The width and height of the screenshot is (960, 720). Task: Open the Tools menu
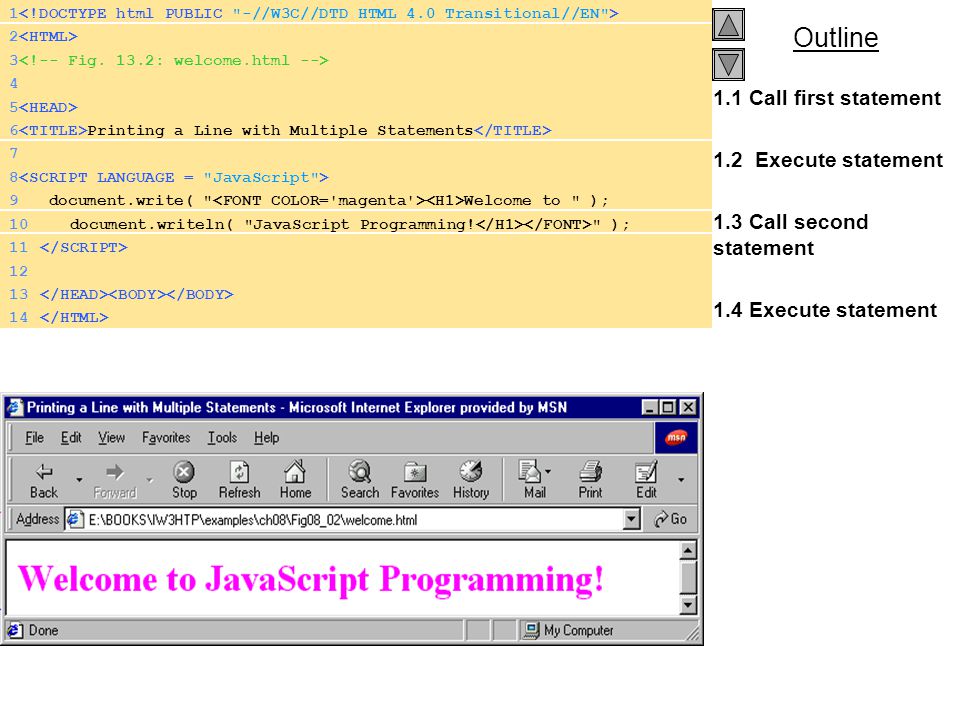click(222, 437)
